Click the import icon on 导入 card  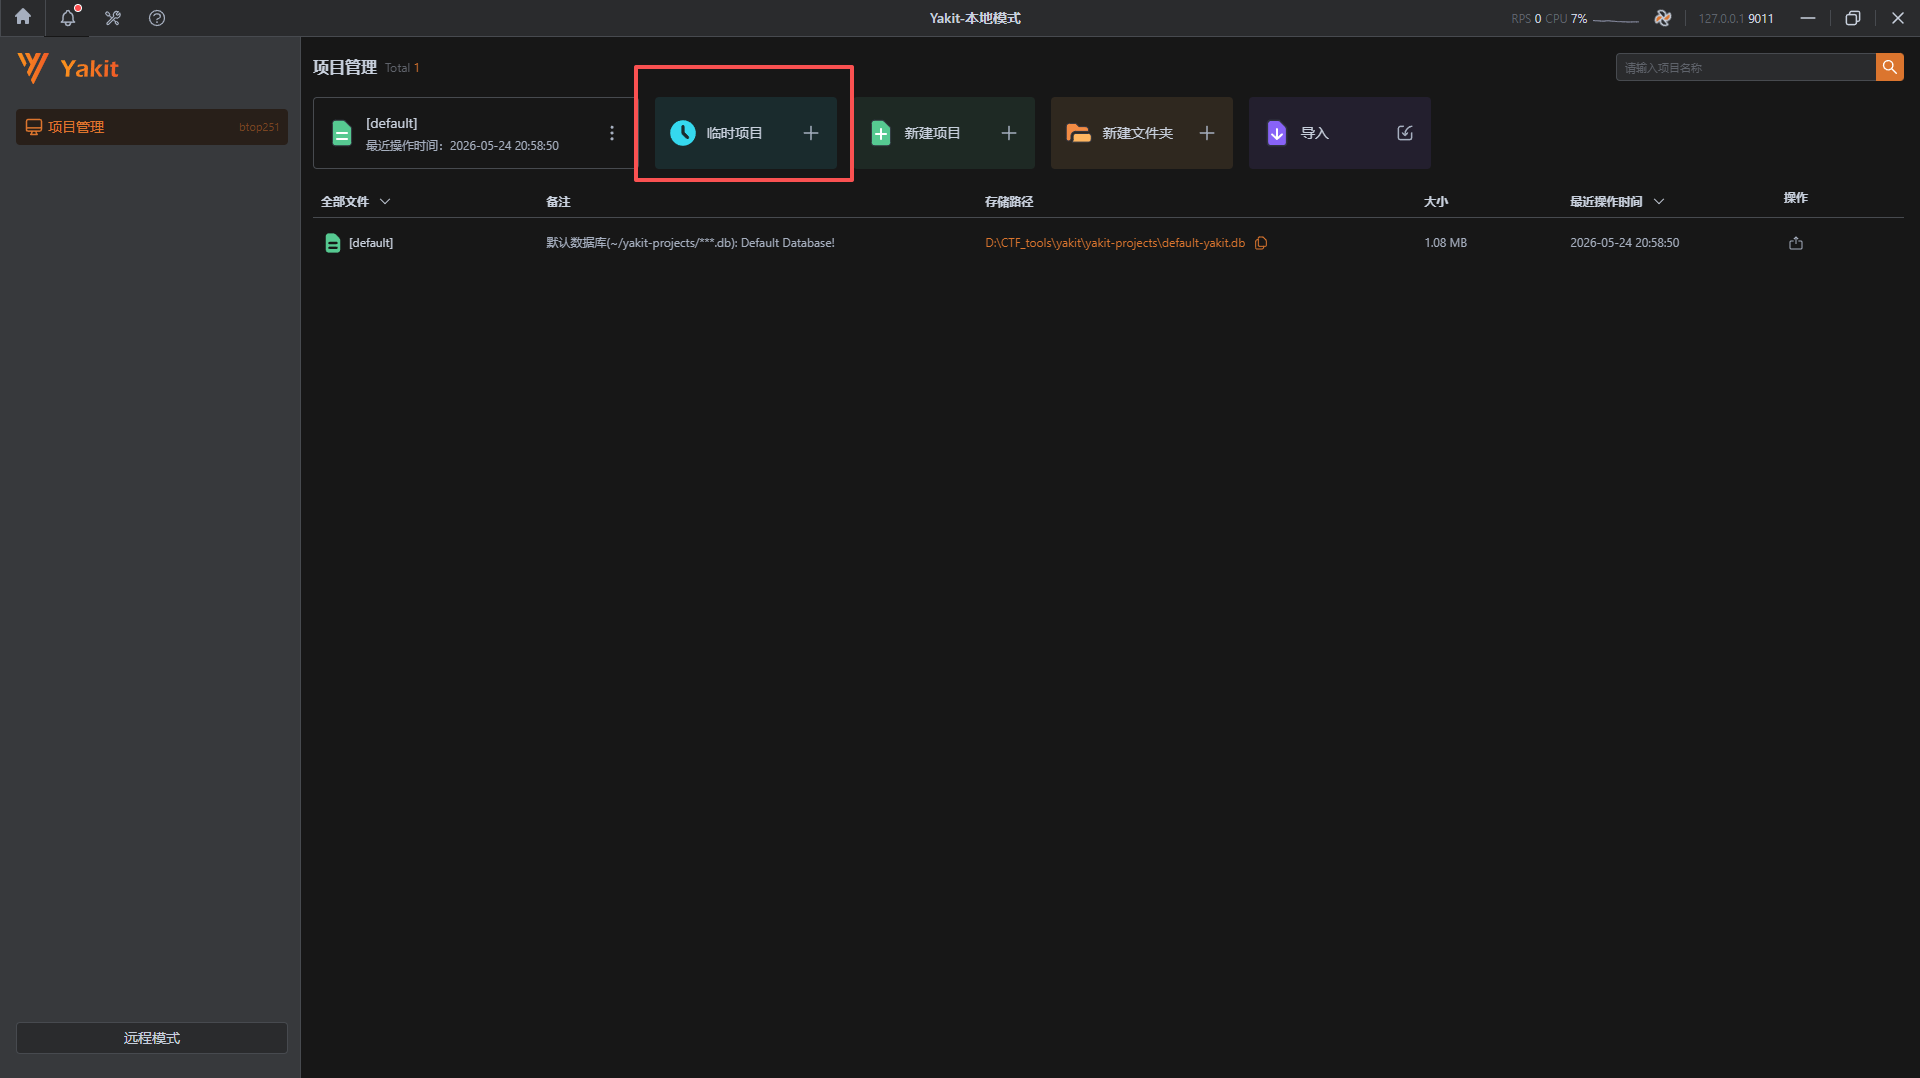point(1405,133)
